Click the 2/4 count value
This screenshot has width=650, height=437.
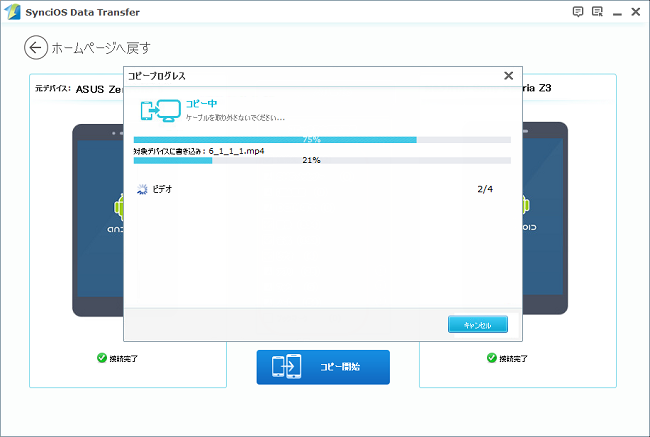[485, 189]
